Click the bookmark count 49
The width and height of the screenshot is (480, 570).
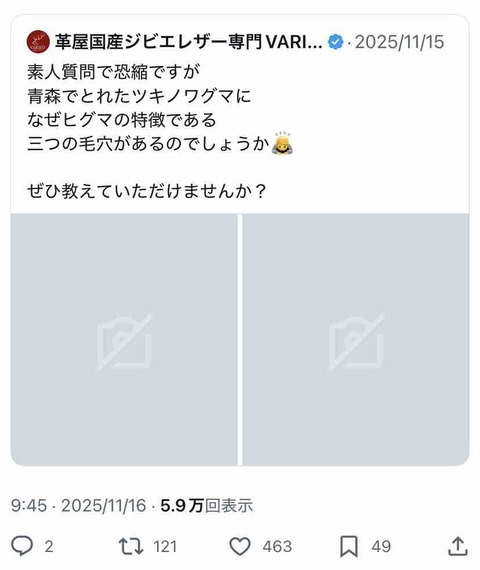tap(381, 546)
